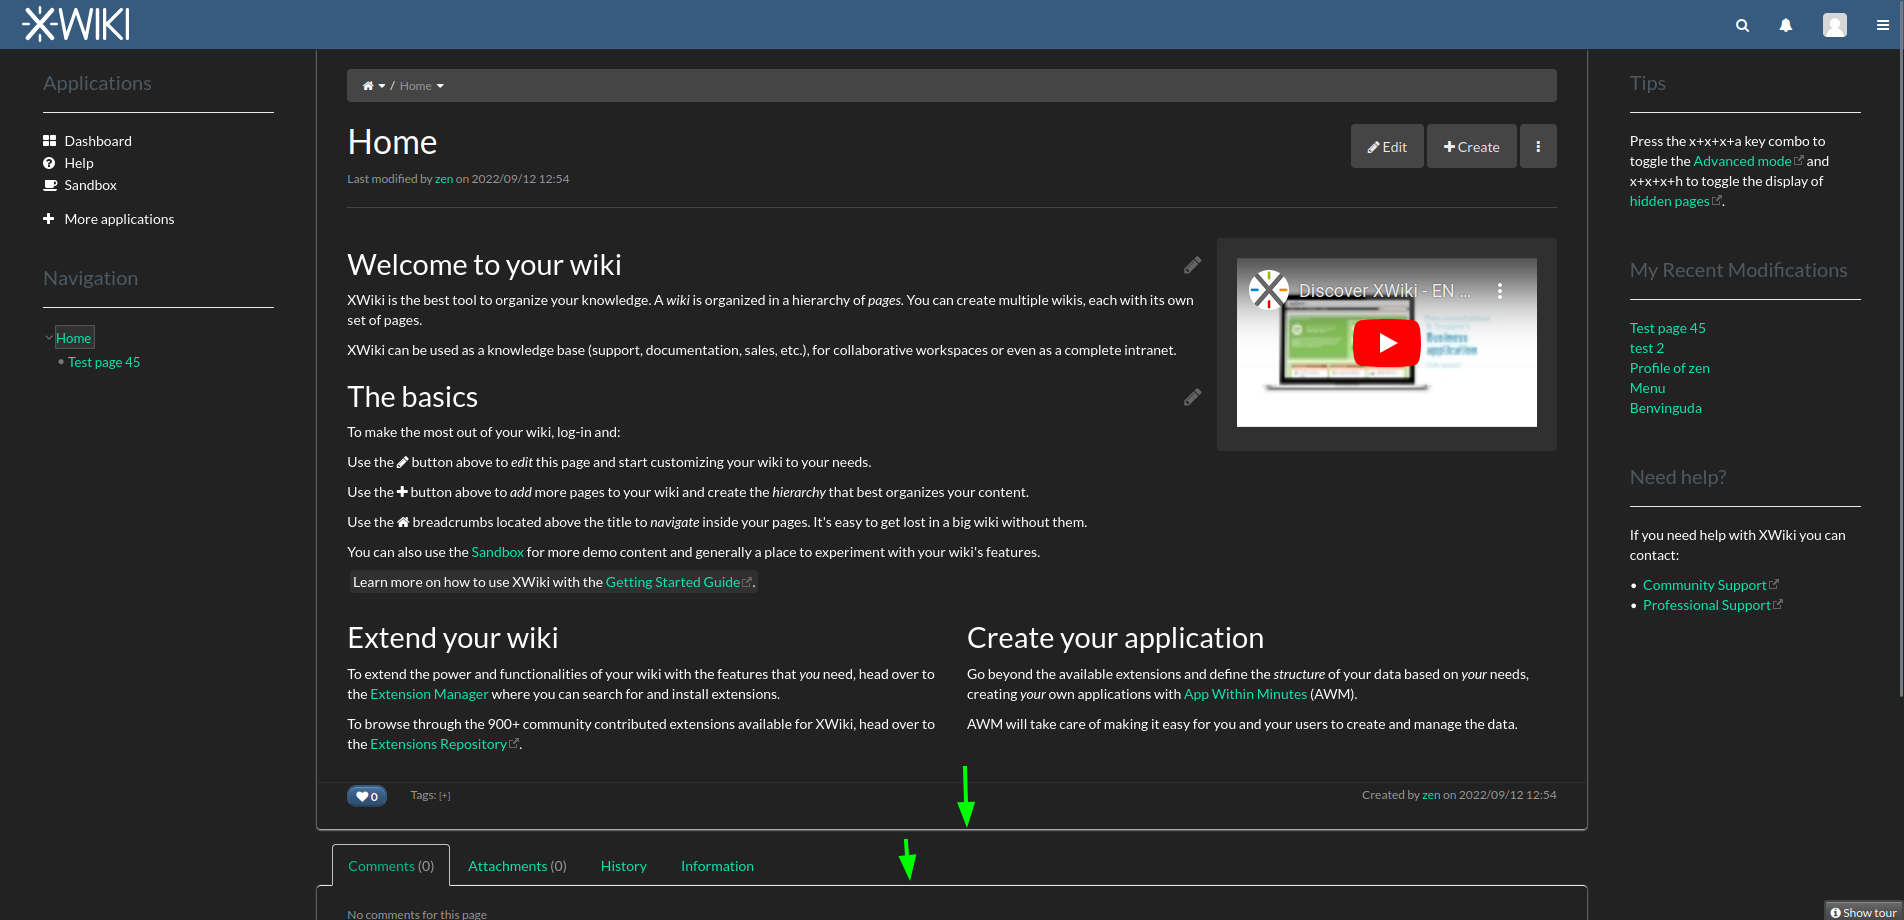The height and width of the screenshot is (920, 1904).
Task: Open the video options three-dot menu
Action: (1499, 291)
